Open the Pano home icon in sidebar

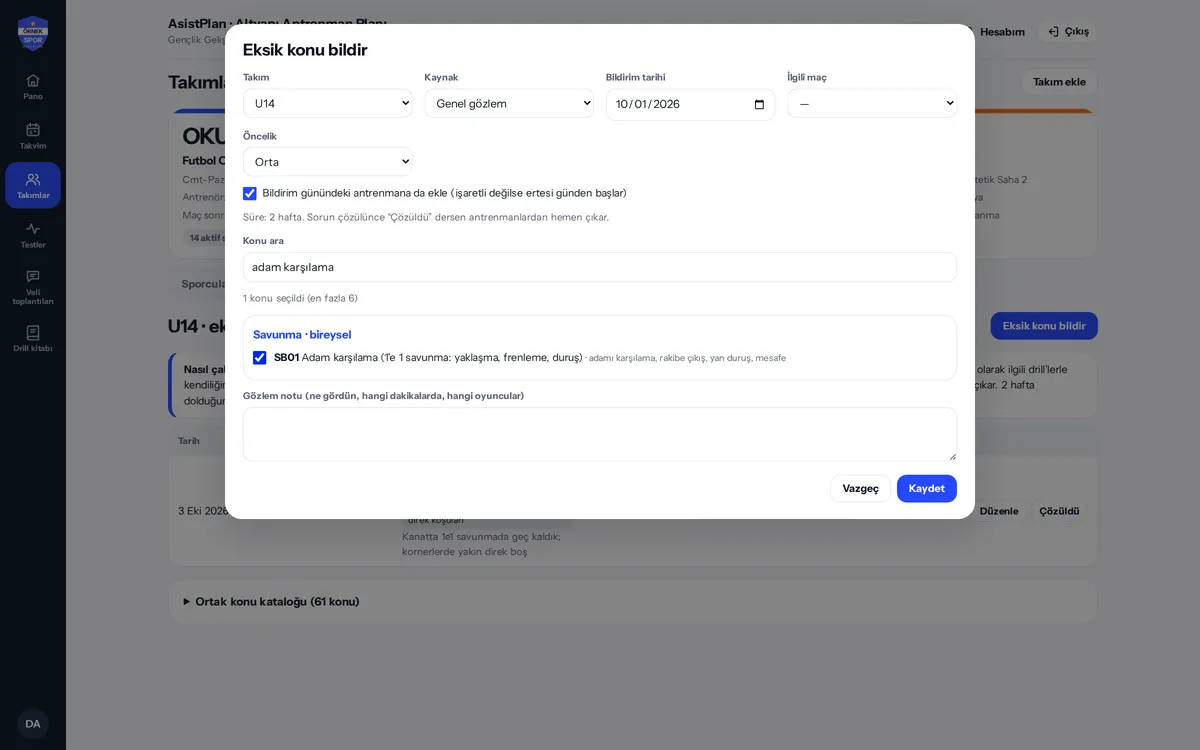pyautogui.click(x=33, y=80)
